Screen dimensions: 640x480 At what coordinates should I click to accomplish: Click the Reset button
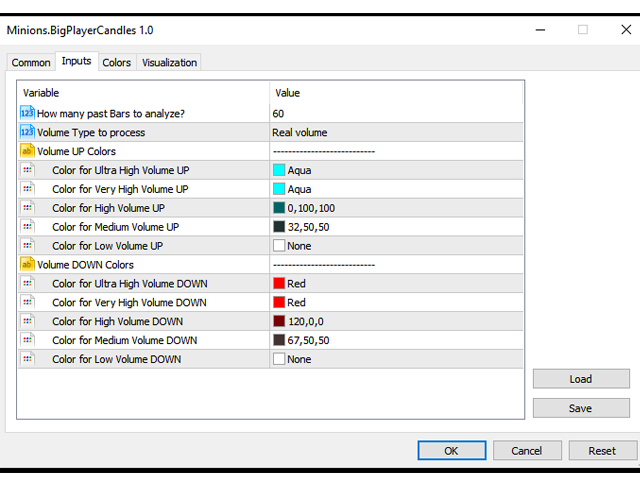[x=602, y=450]
